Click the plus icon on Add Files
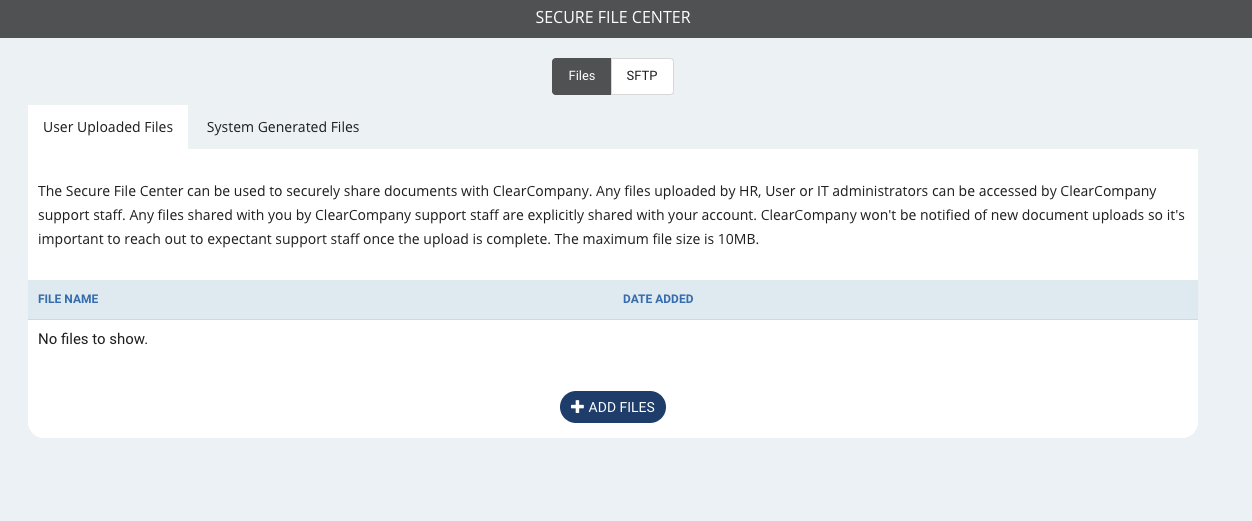Viewport: 1252px width, 521px height. (x=577, y=407)
